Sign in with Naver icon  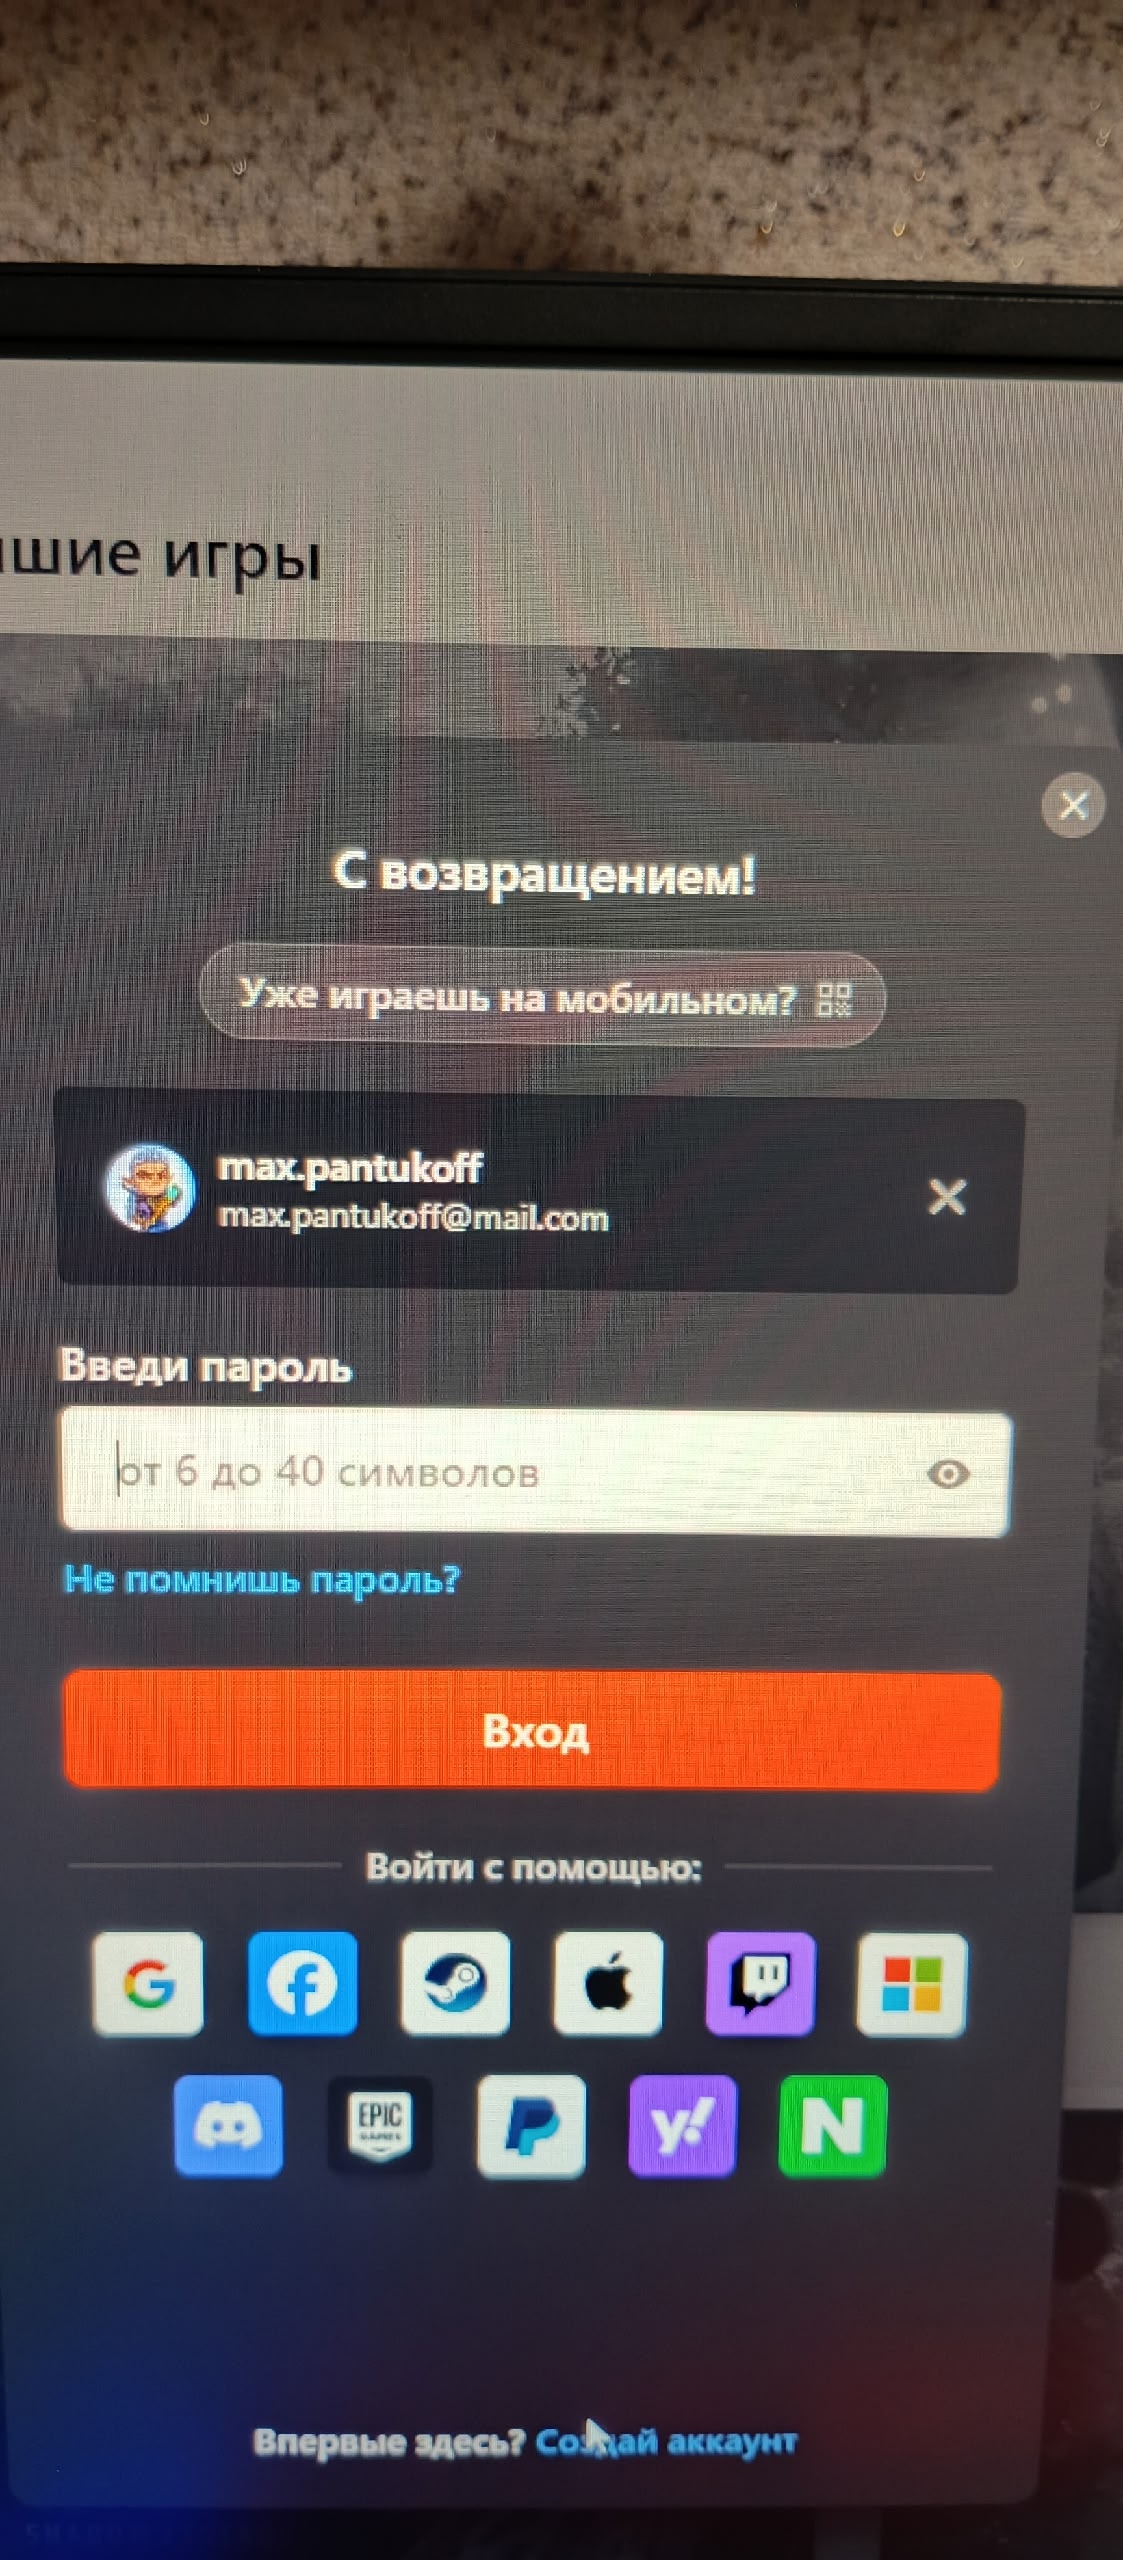coord(832,2126)
